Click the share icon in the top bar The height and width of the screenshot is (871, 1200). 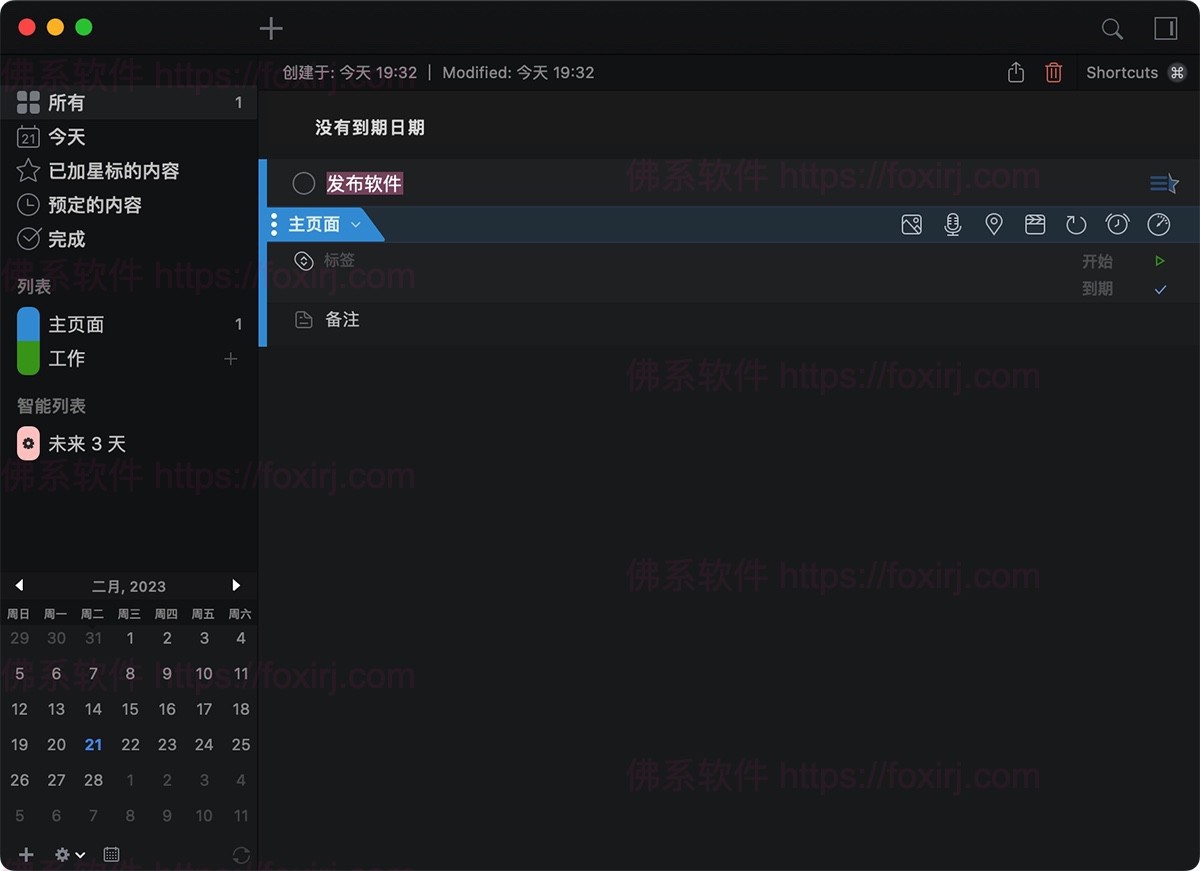(x=1015, y=72)
